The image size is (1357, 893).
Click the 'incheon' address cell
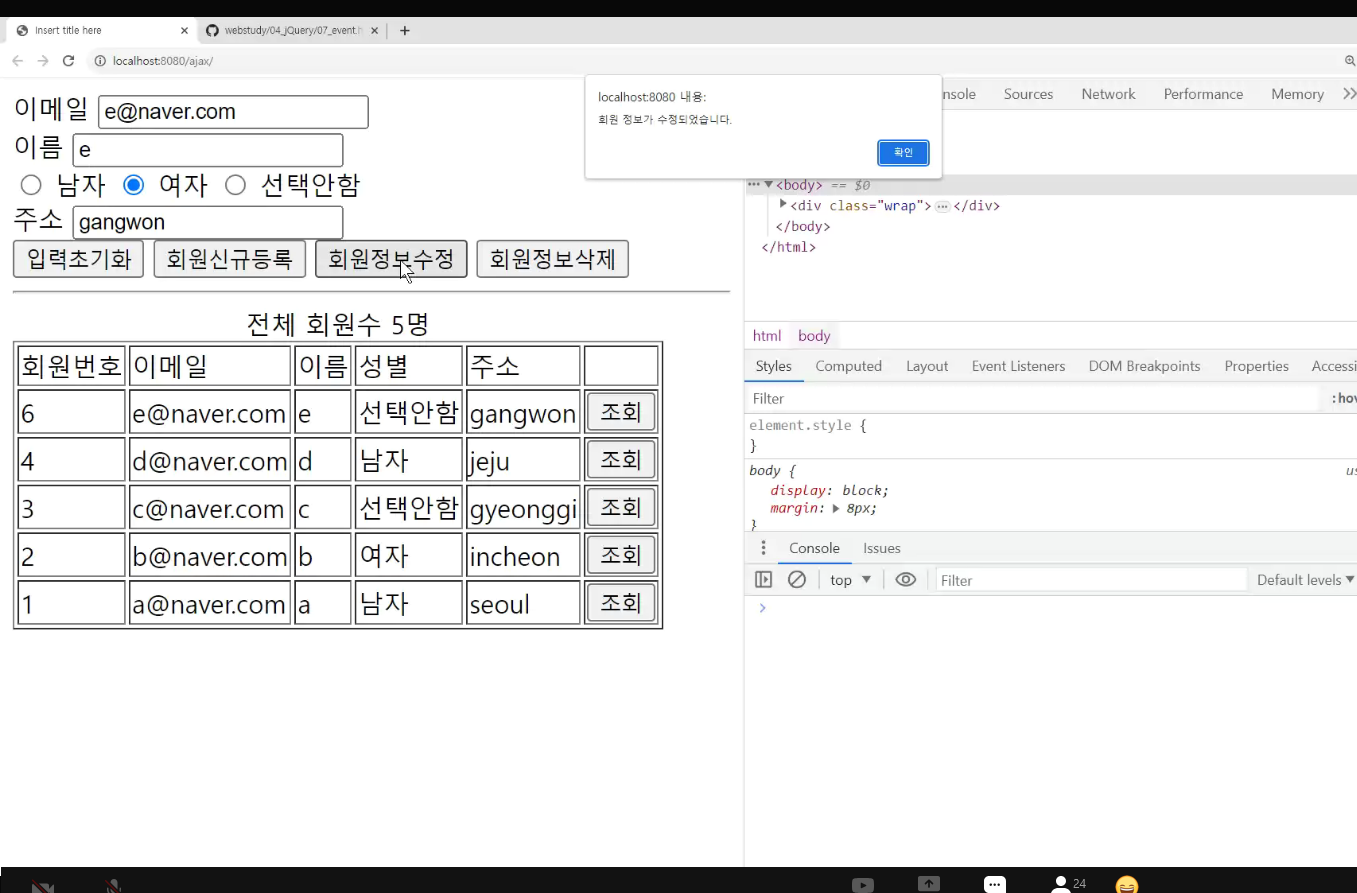pos(523,556)
